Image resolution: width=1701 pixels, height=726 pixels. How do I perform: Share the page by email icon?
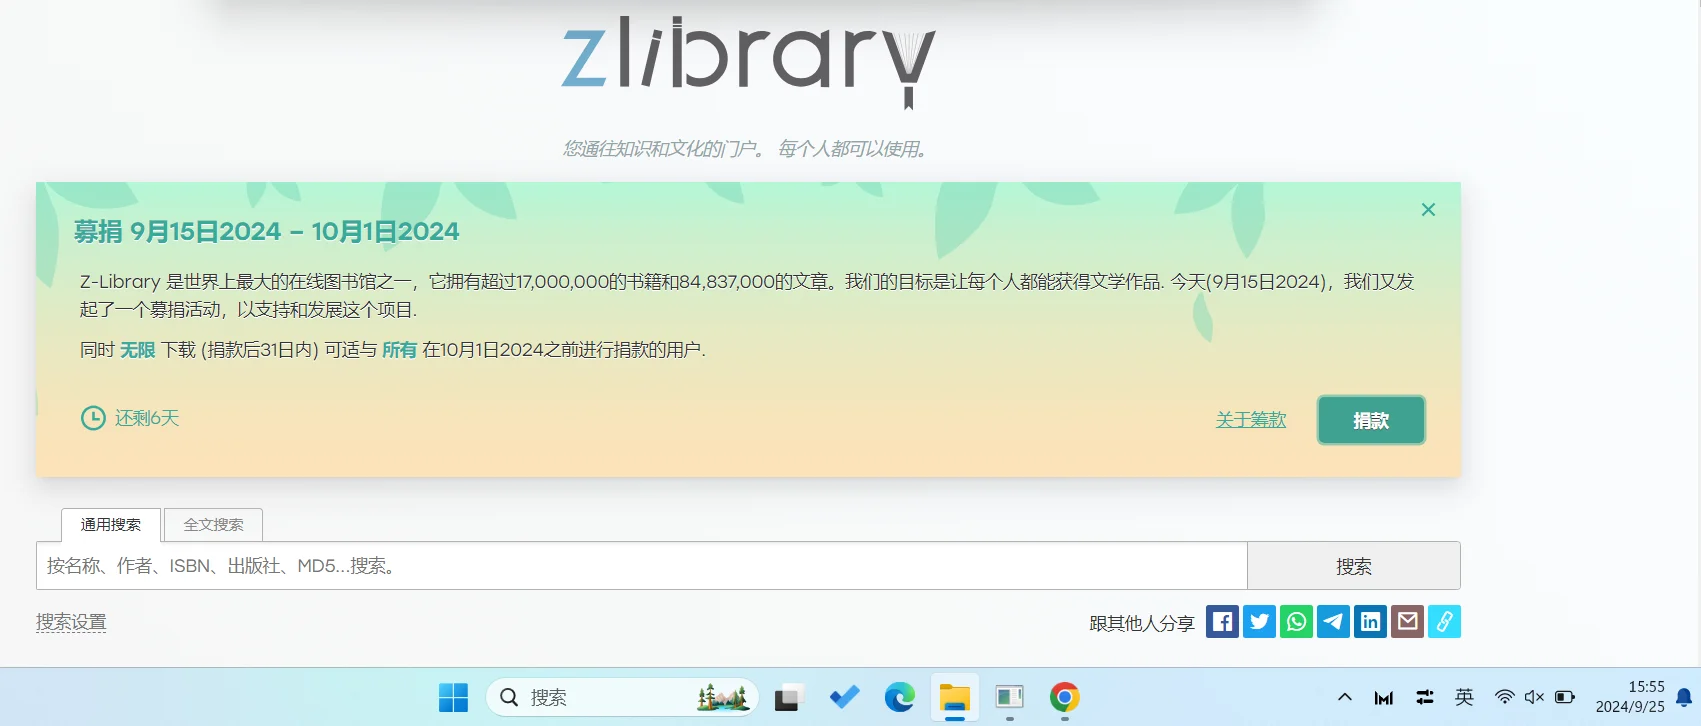click(1407, 622)
